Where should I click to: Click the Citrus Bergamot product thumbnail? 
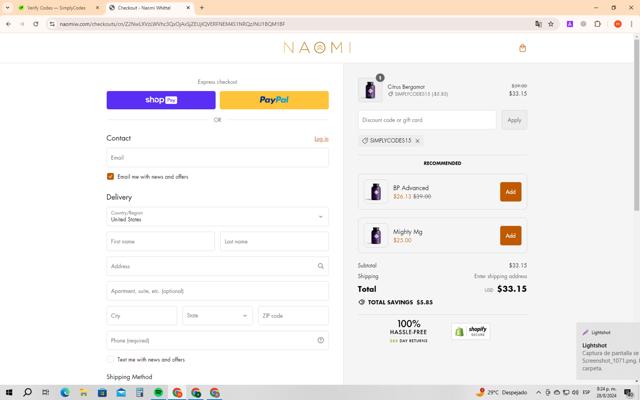coord(370,90)
